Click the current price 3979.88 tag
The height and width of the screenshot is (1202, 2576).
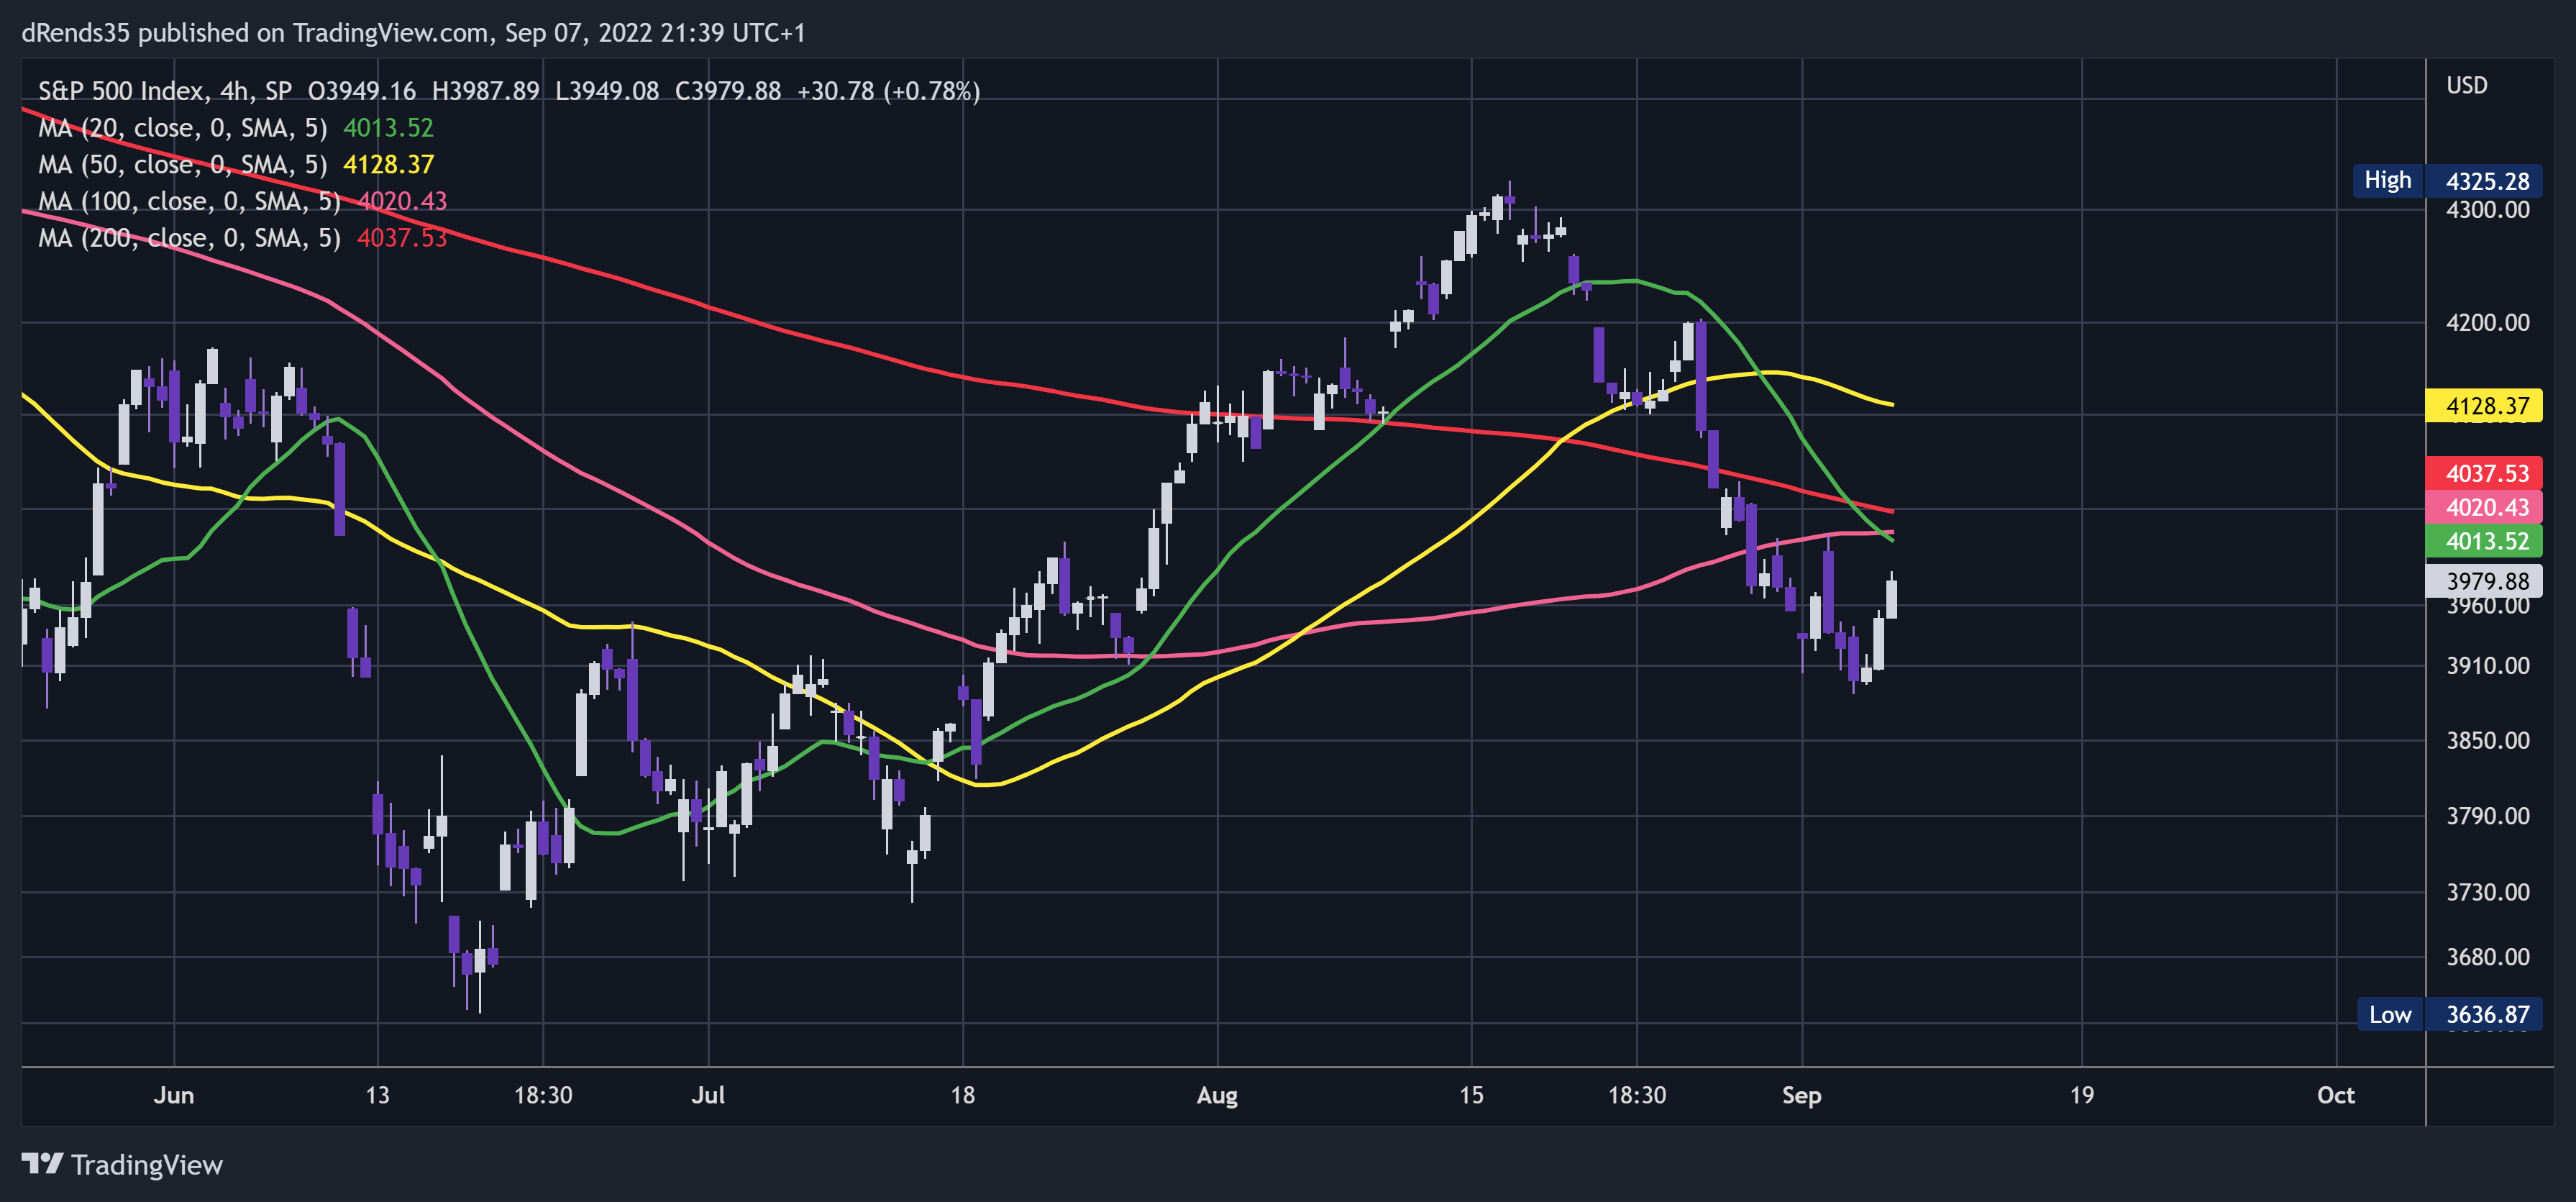2484,580
